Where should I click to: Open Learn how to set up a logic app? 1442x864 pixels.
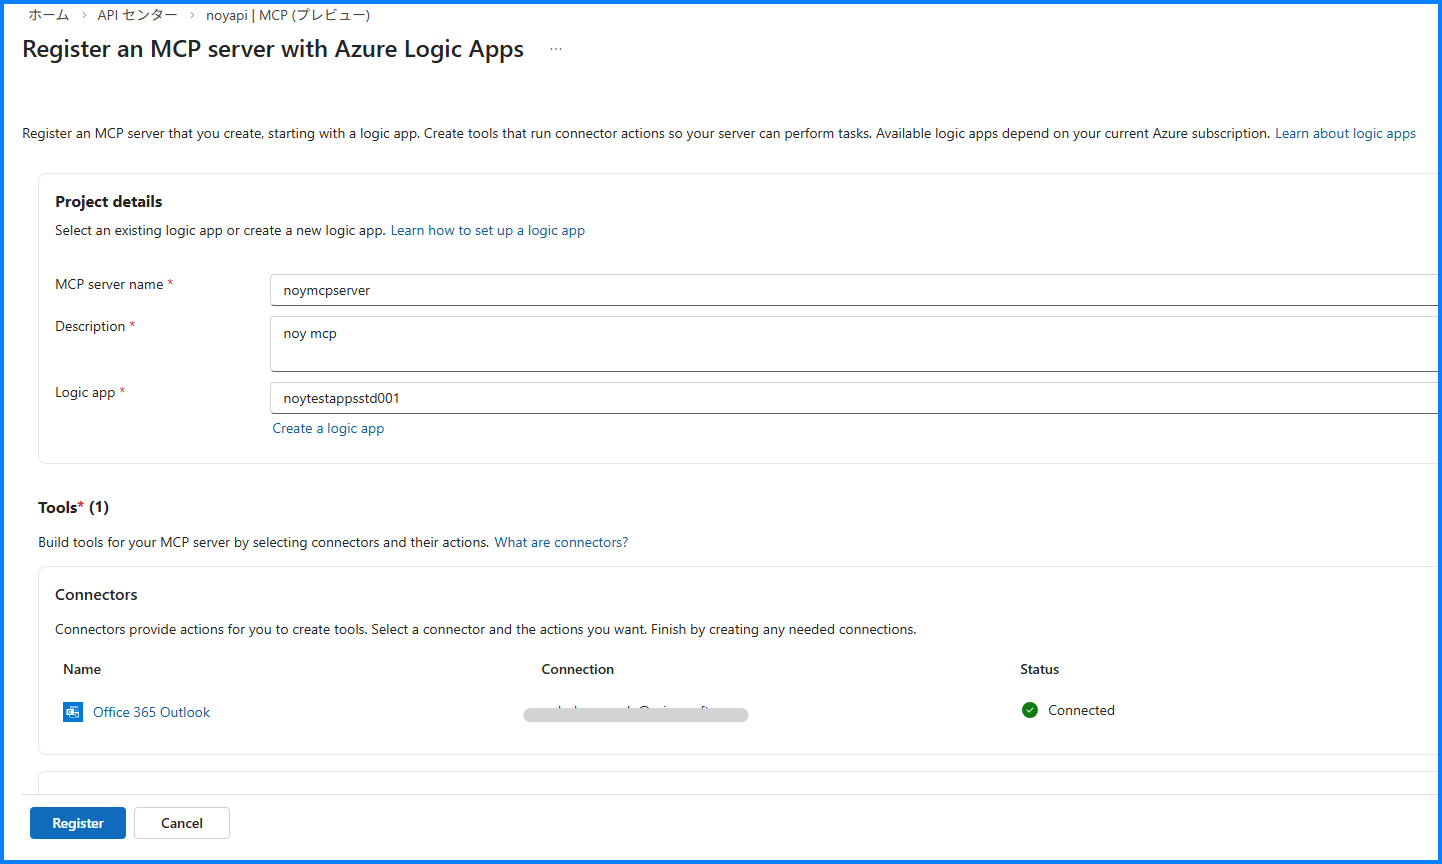coord(488,230)
